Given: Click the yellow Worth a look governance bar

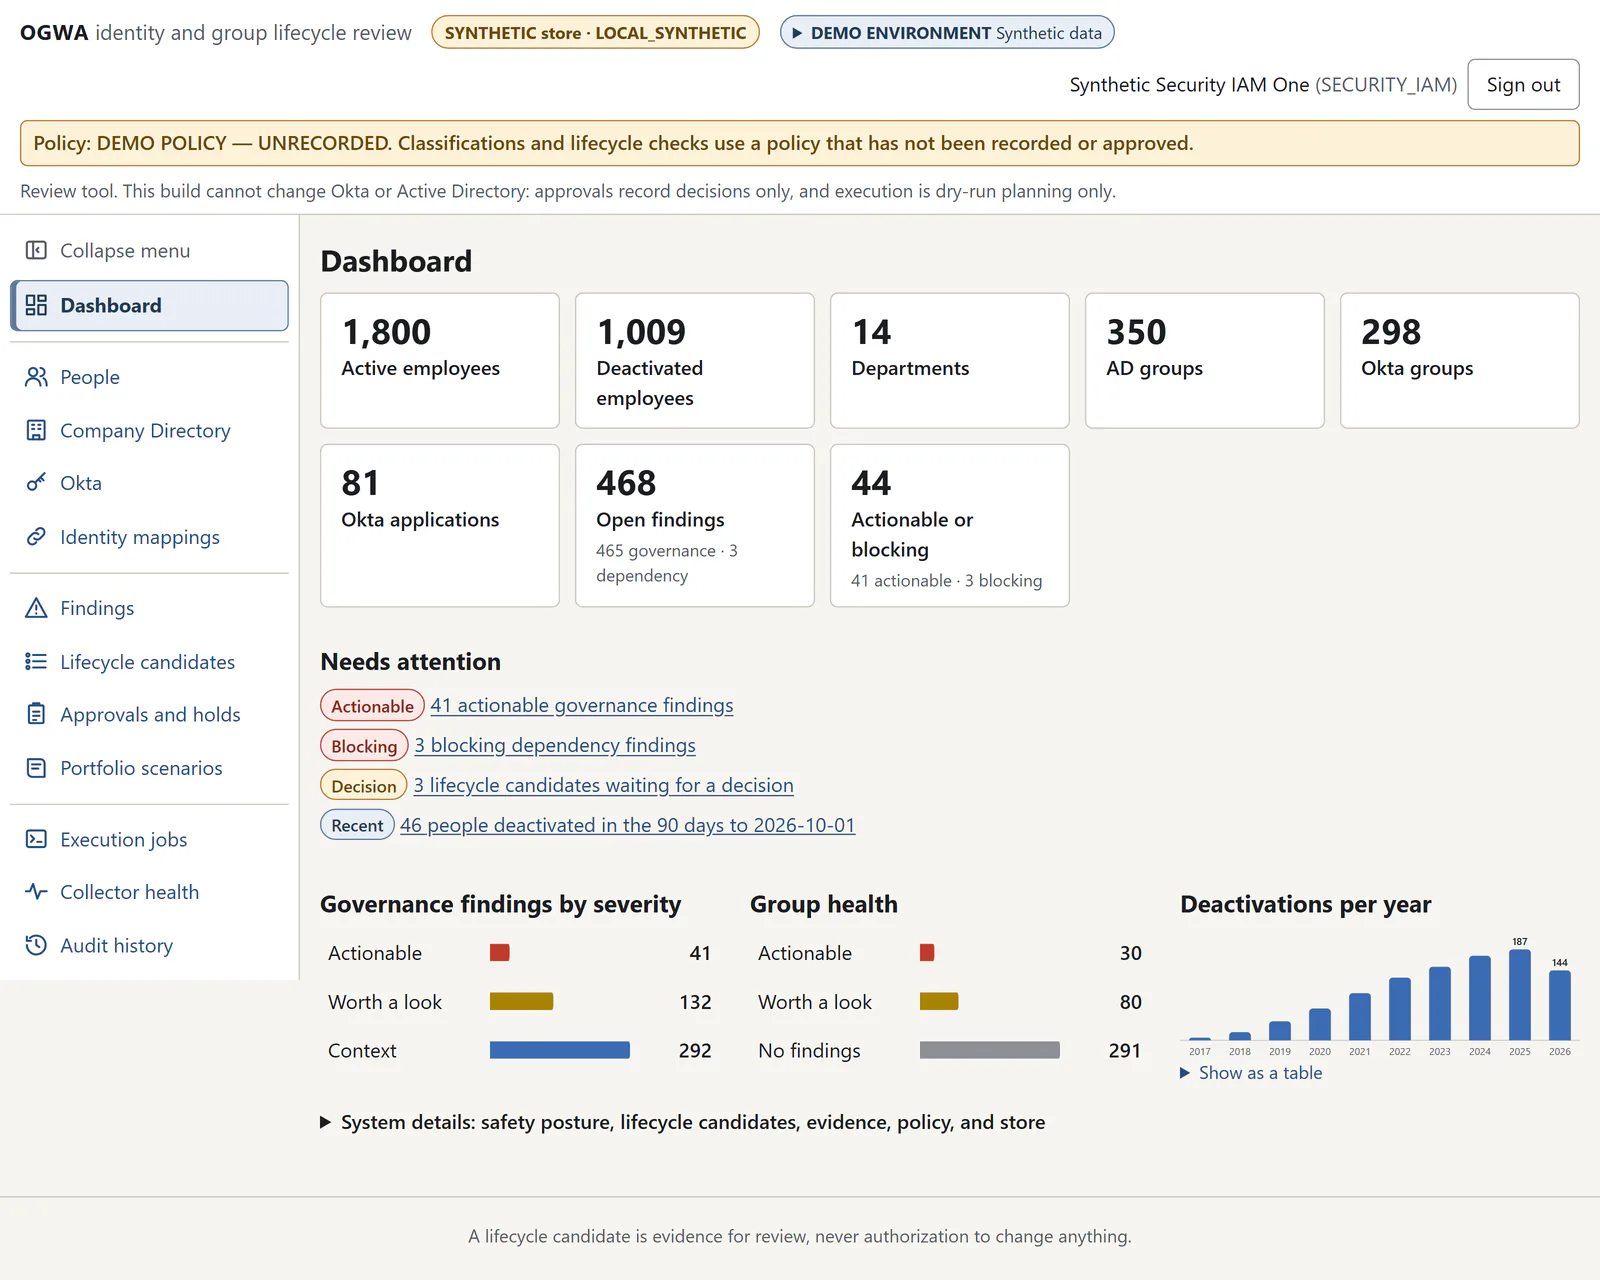Looking at the screenshot, I should tap(521, 1001).
